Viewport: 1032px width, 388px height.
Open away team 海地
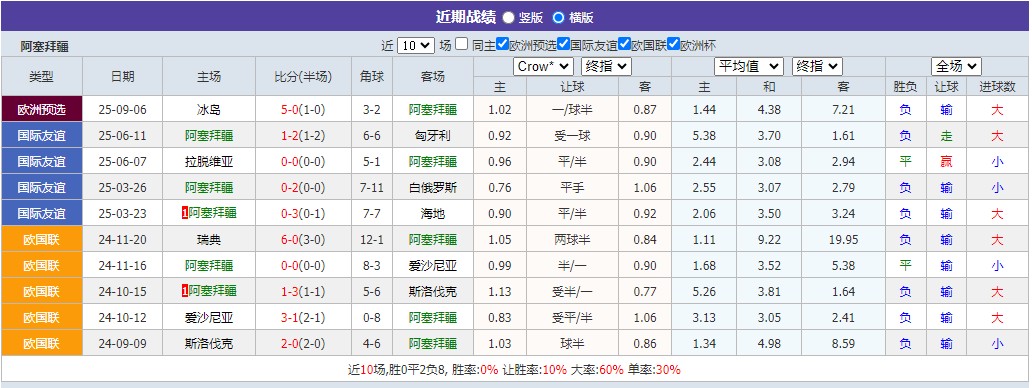coord(432,214)
